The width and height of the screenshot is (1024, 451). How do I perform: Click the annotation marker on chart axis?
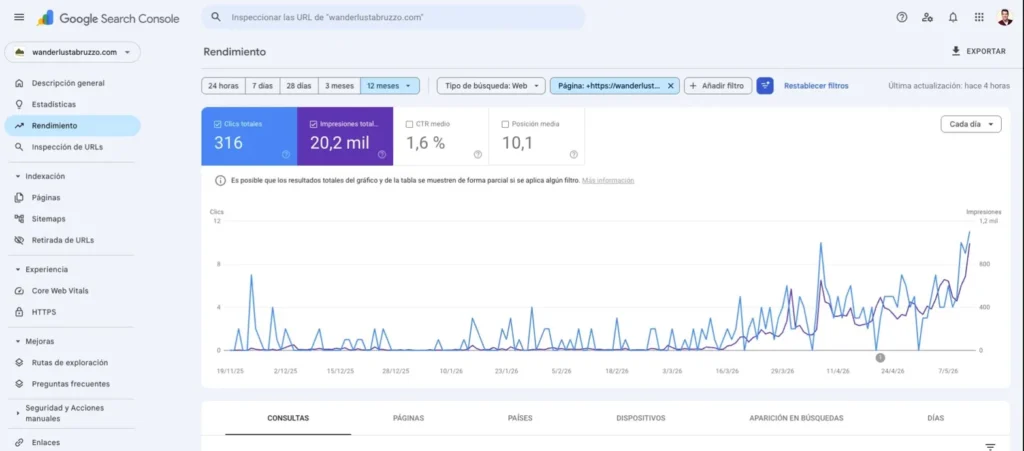(x=880, y=357)
